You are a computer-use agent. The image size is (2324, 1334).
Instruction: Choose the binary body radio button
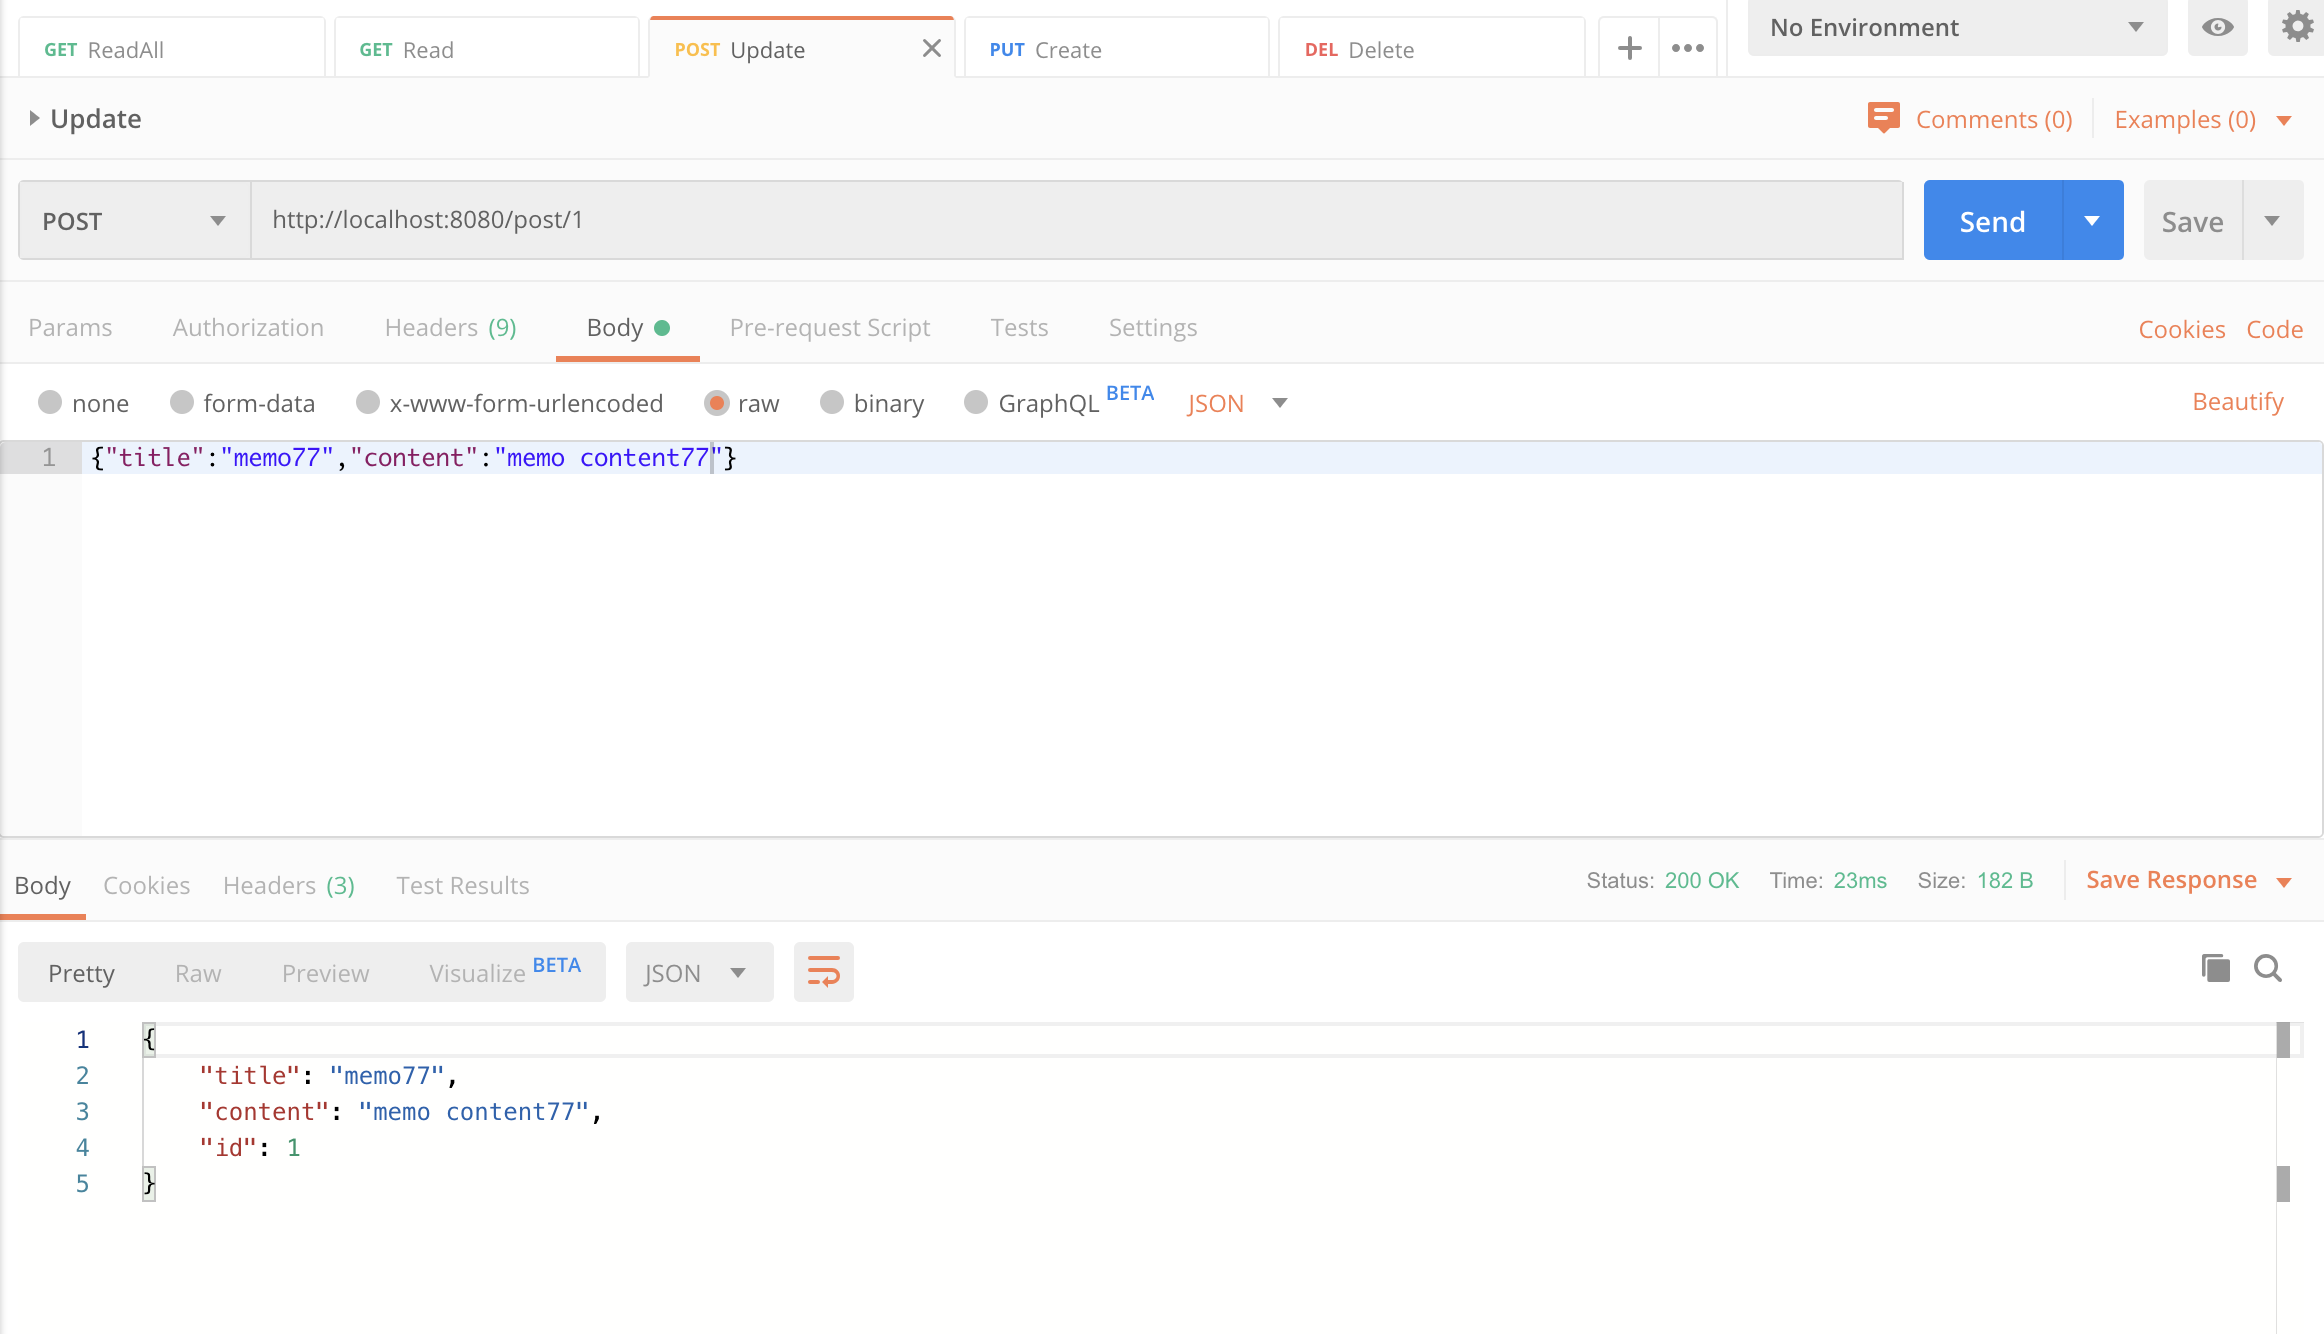tap(832, 402)
